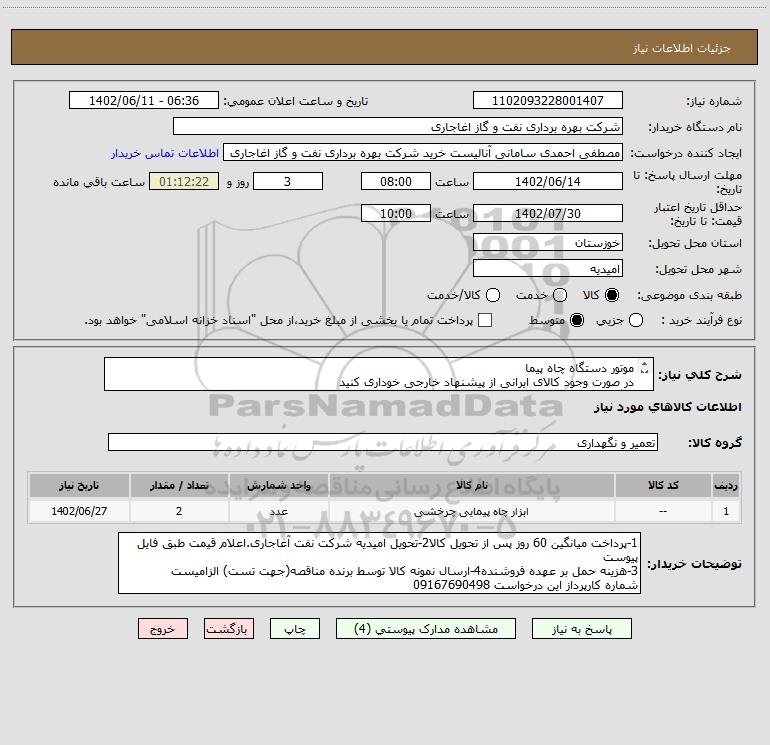Toggle the اسناد خزانه اسلامی payment checkbox
Screen dimensions: 770x745
click(485, 320)
